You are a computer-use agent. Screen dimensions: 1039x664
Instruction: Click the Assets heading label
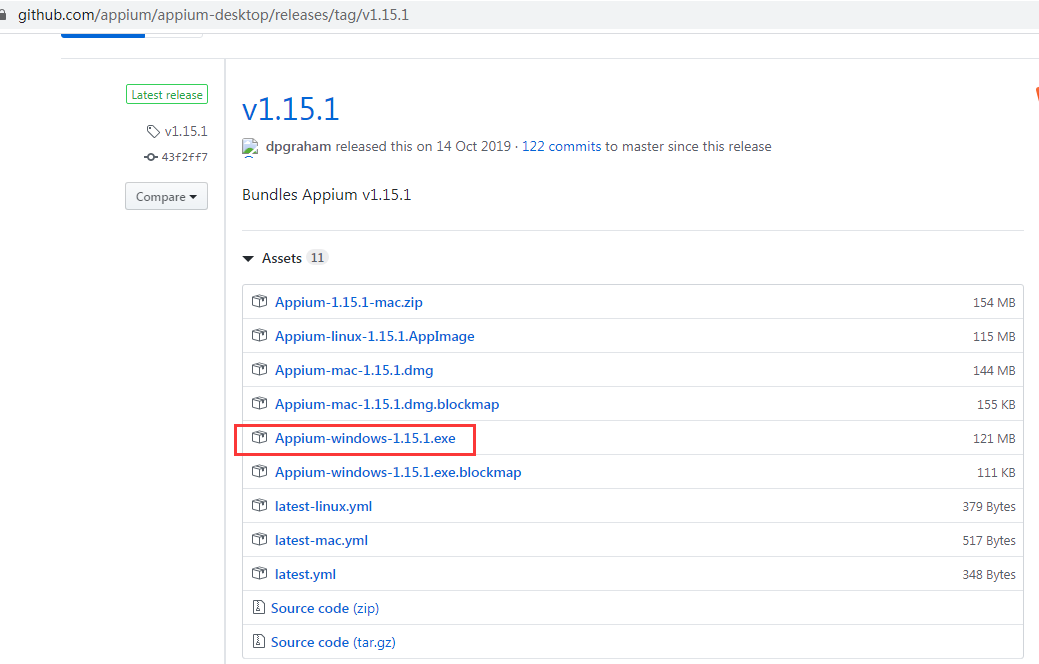click(x=282, y=258)
